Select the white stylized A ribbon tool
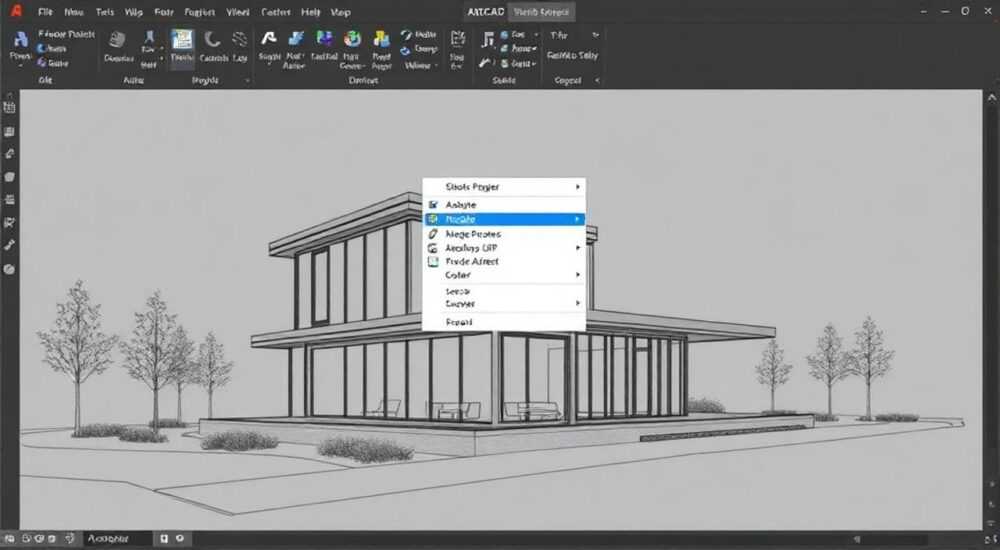1000x550 pixels. [269, 39]
